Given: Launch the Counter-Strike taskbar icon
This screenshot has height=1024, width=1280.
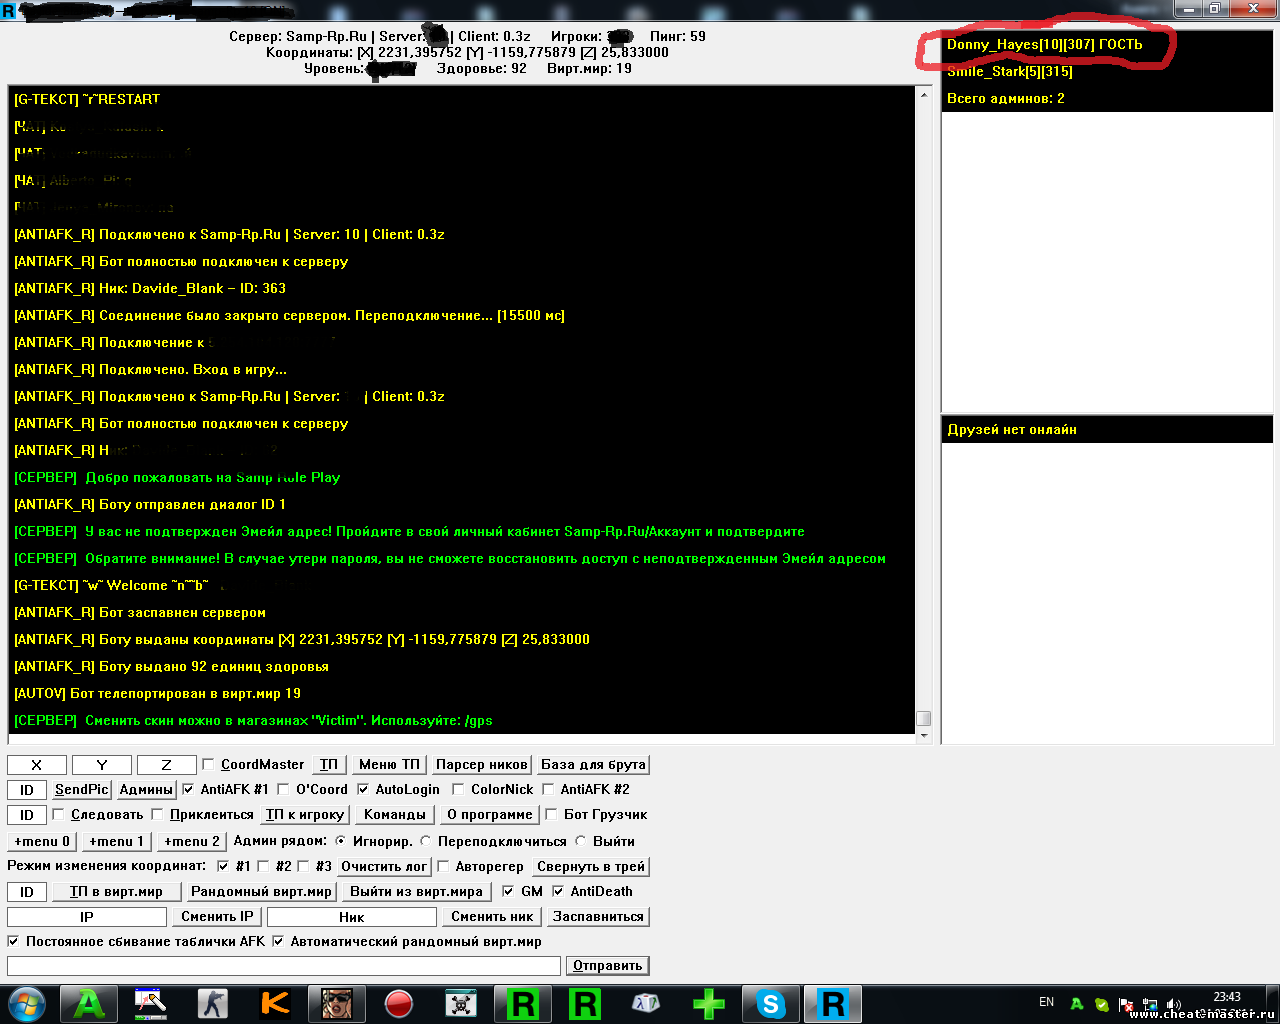Looking at the screenshot, I should tap(212, 1003).
